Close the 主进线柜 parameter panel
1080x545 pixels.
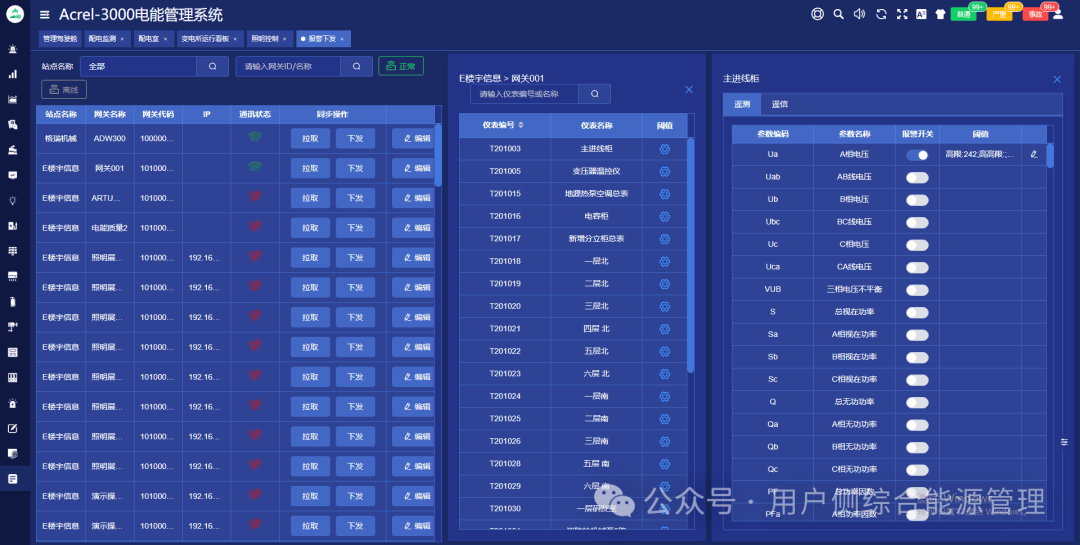pos(1057,79)
